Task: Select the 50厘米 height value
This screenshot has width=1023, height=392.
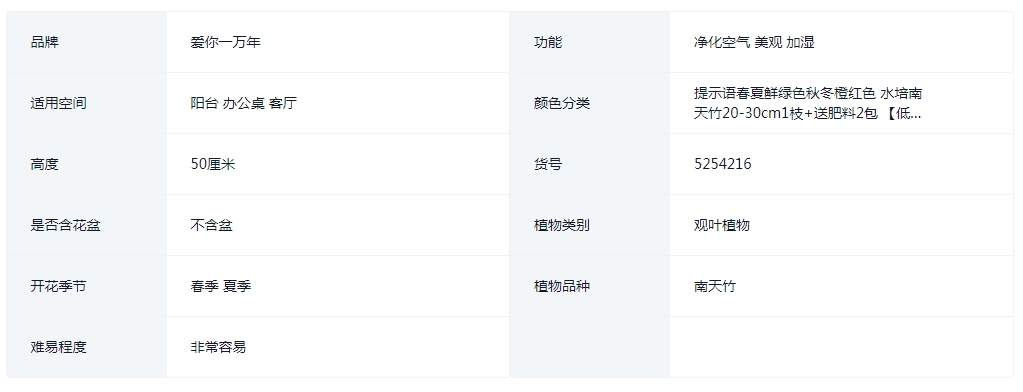Action: [213, 164]
